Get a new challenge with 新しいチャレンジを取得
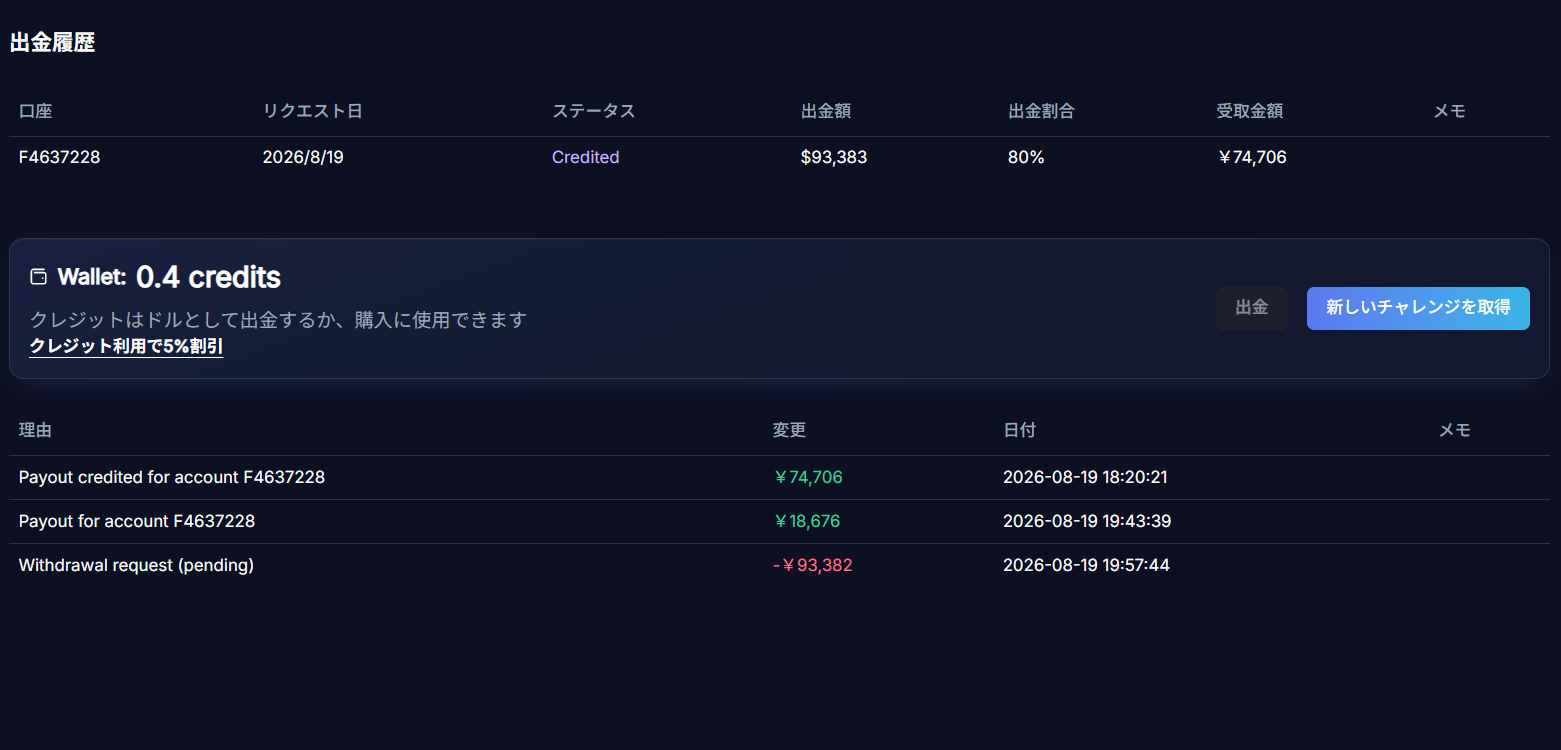The image size is (1561, 750). (x=1418, y=308)
